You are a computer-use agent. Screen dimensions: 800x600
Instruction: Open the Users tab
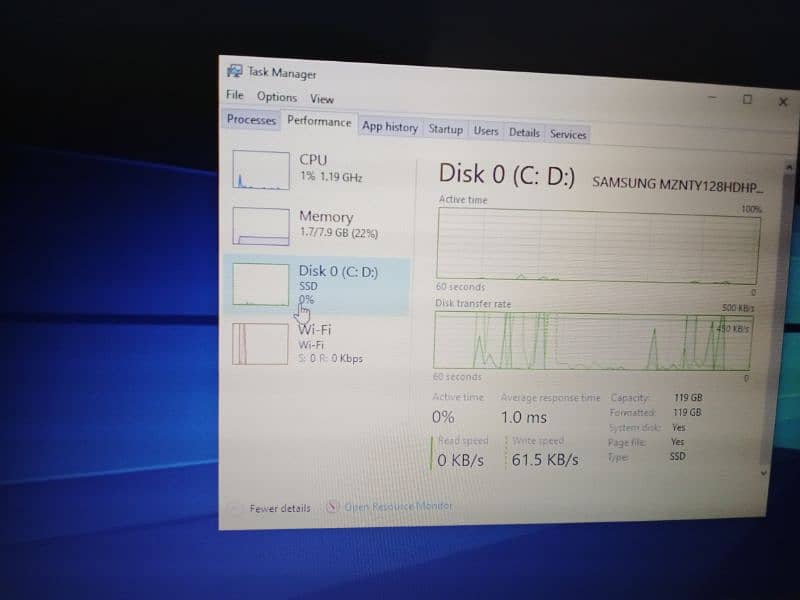coord(486,131)
